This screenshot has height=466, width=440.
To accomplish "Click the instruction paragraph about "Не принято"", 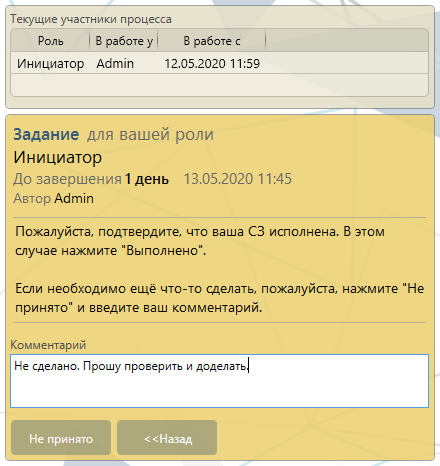I will click(x=220, y=298).
